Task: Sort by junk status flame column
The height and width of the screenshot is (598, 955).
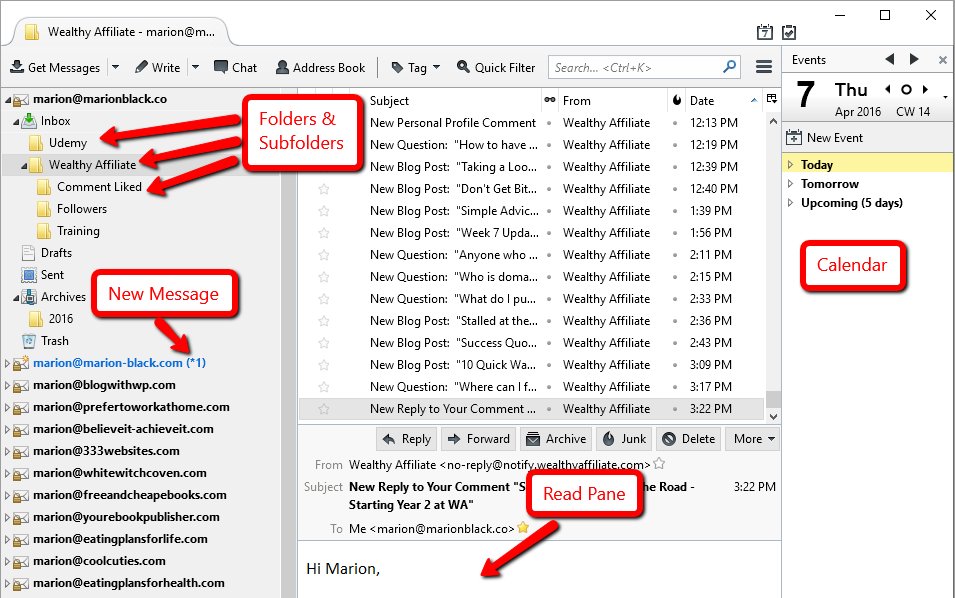Action: [677, 100]
